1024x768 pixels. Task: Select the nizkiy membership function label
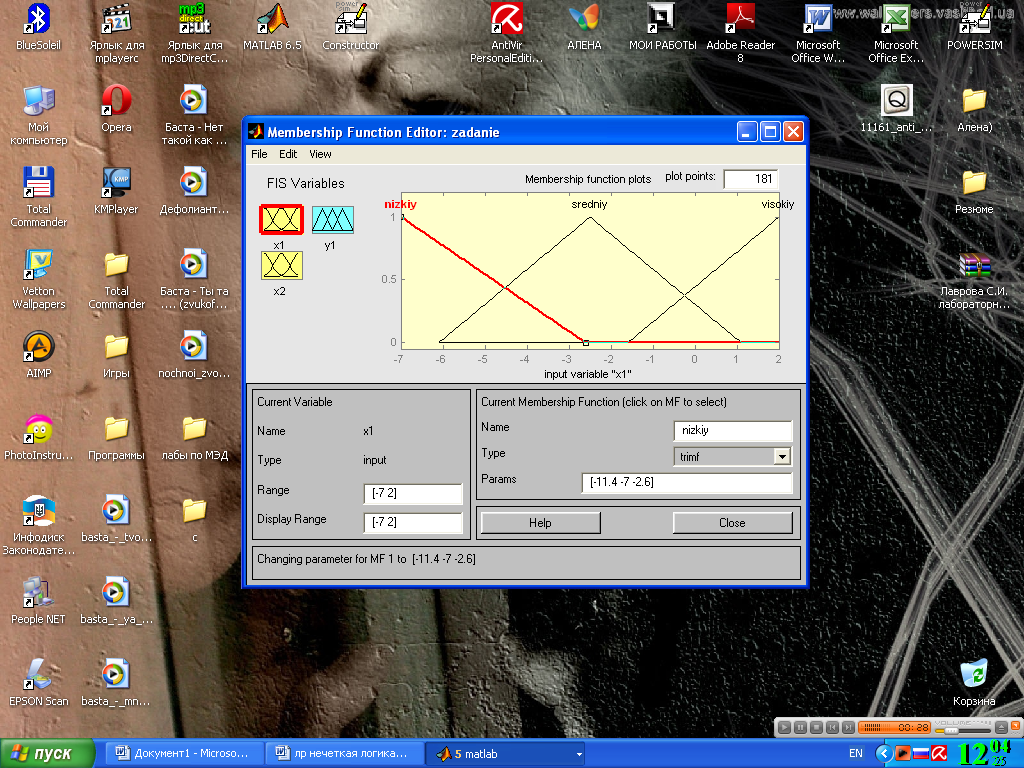[x=400, y=204]
